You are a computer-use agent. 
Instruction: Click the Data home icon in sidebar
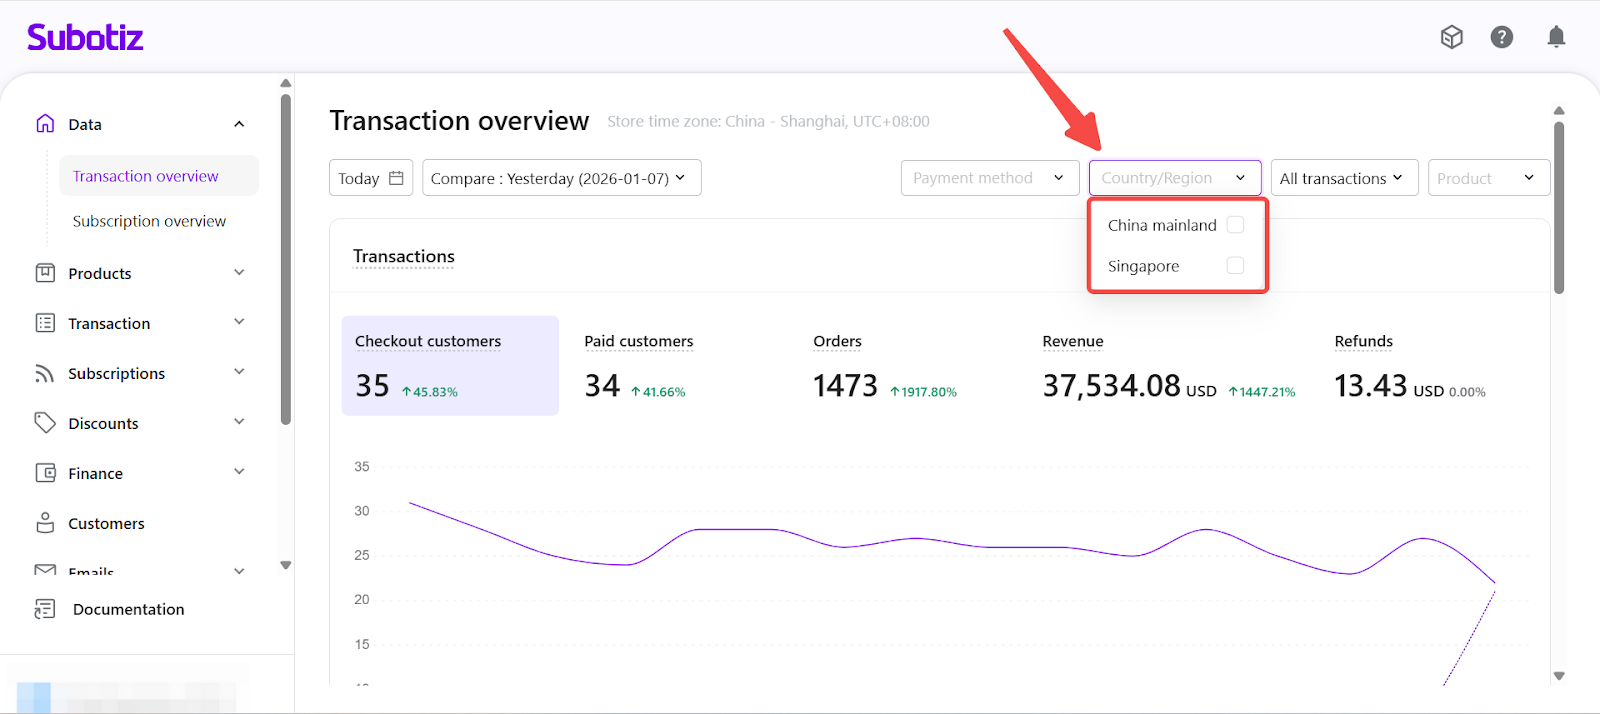coord(45,124)
